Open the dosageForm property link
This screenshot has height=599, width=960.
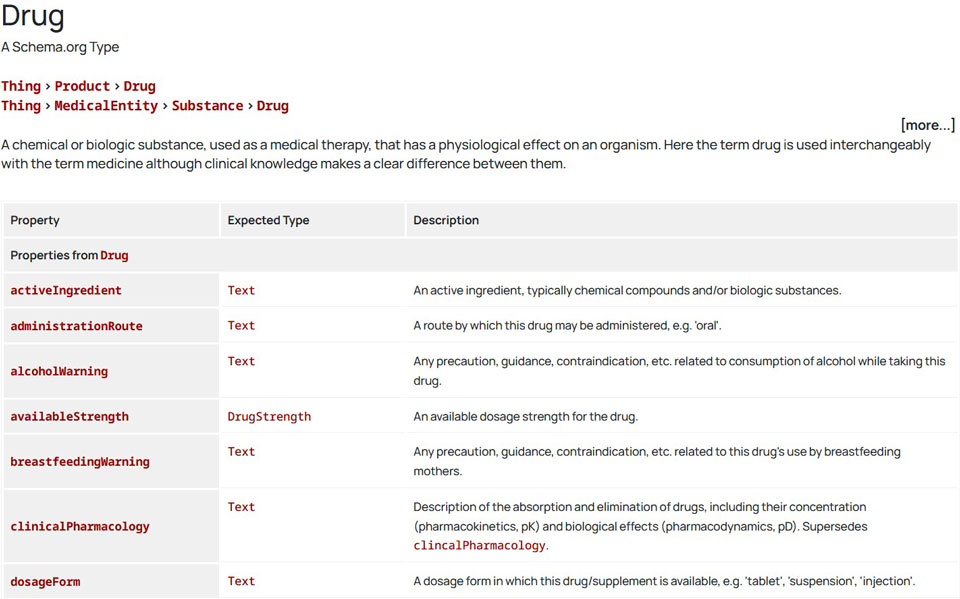click(x=45, y=582)
